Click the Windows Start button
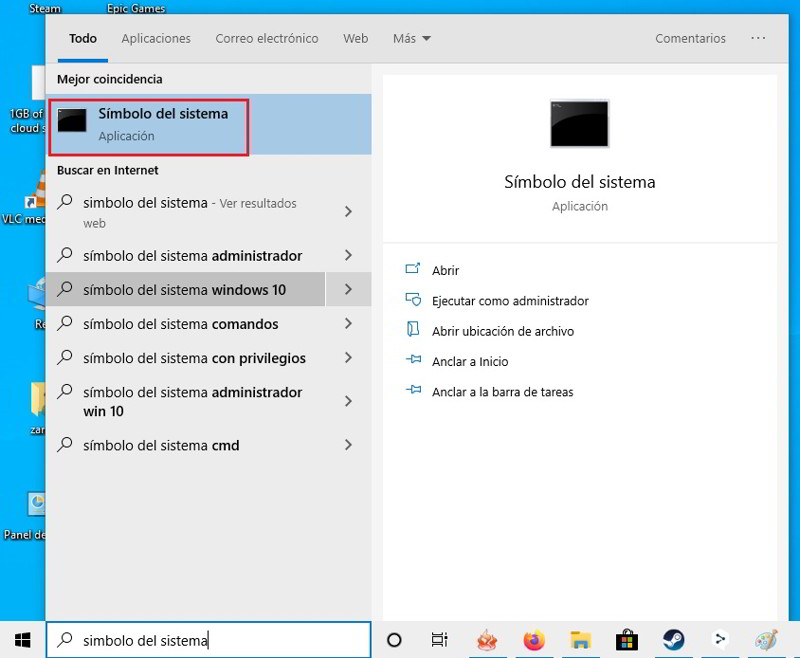The height and width of the screenshot is (658, 800). (22, 640)
